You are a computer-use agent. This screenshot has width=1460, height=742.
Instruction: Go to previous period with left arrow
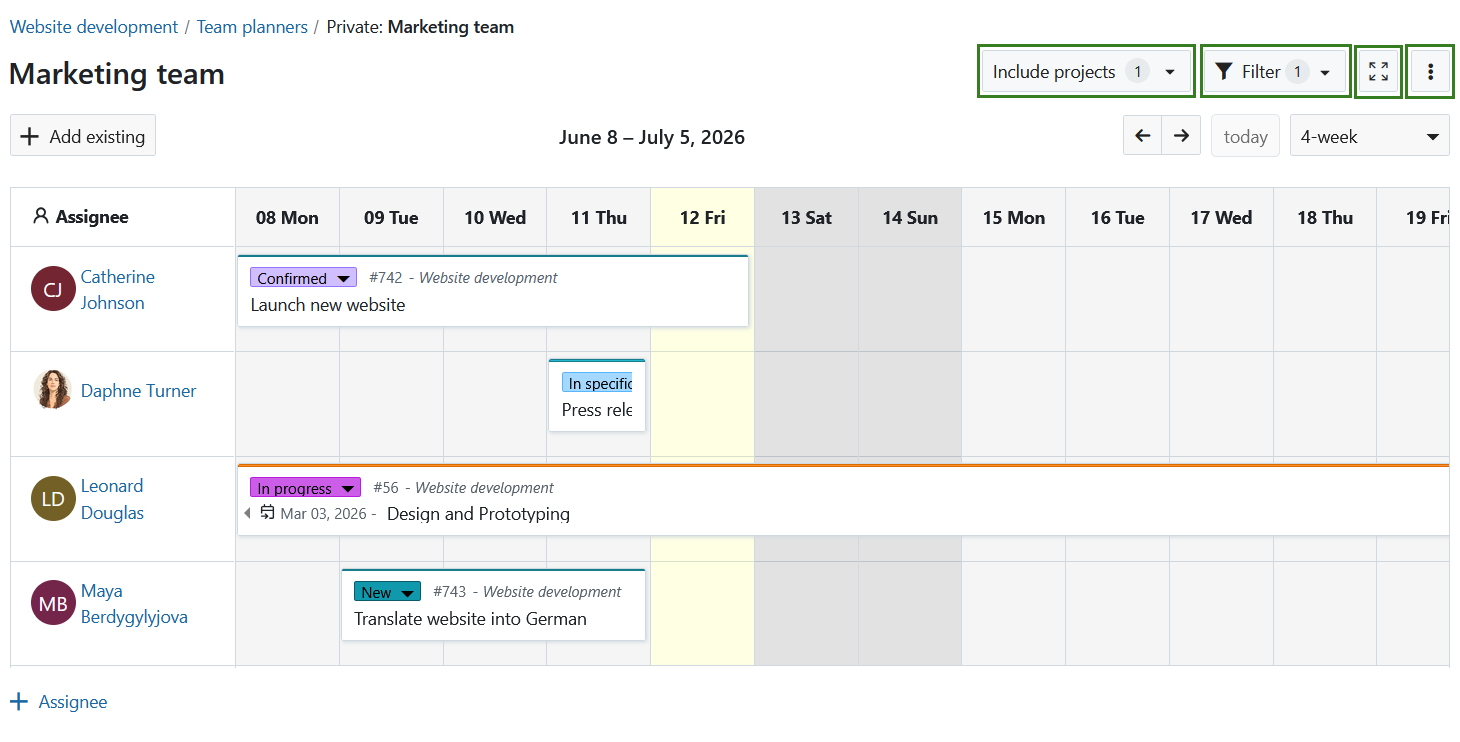click(1143, 136)
